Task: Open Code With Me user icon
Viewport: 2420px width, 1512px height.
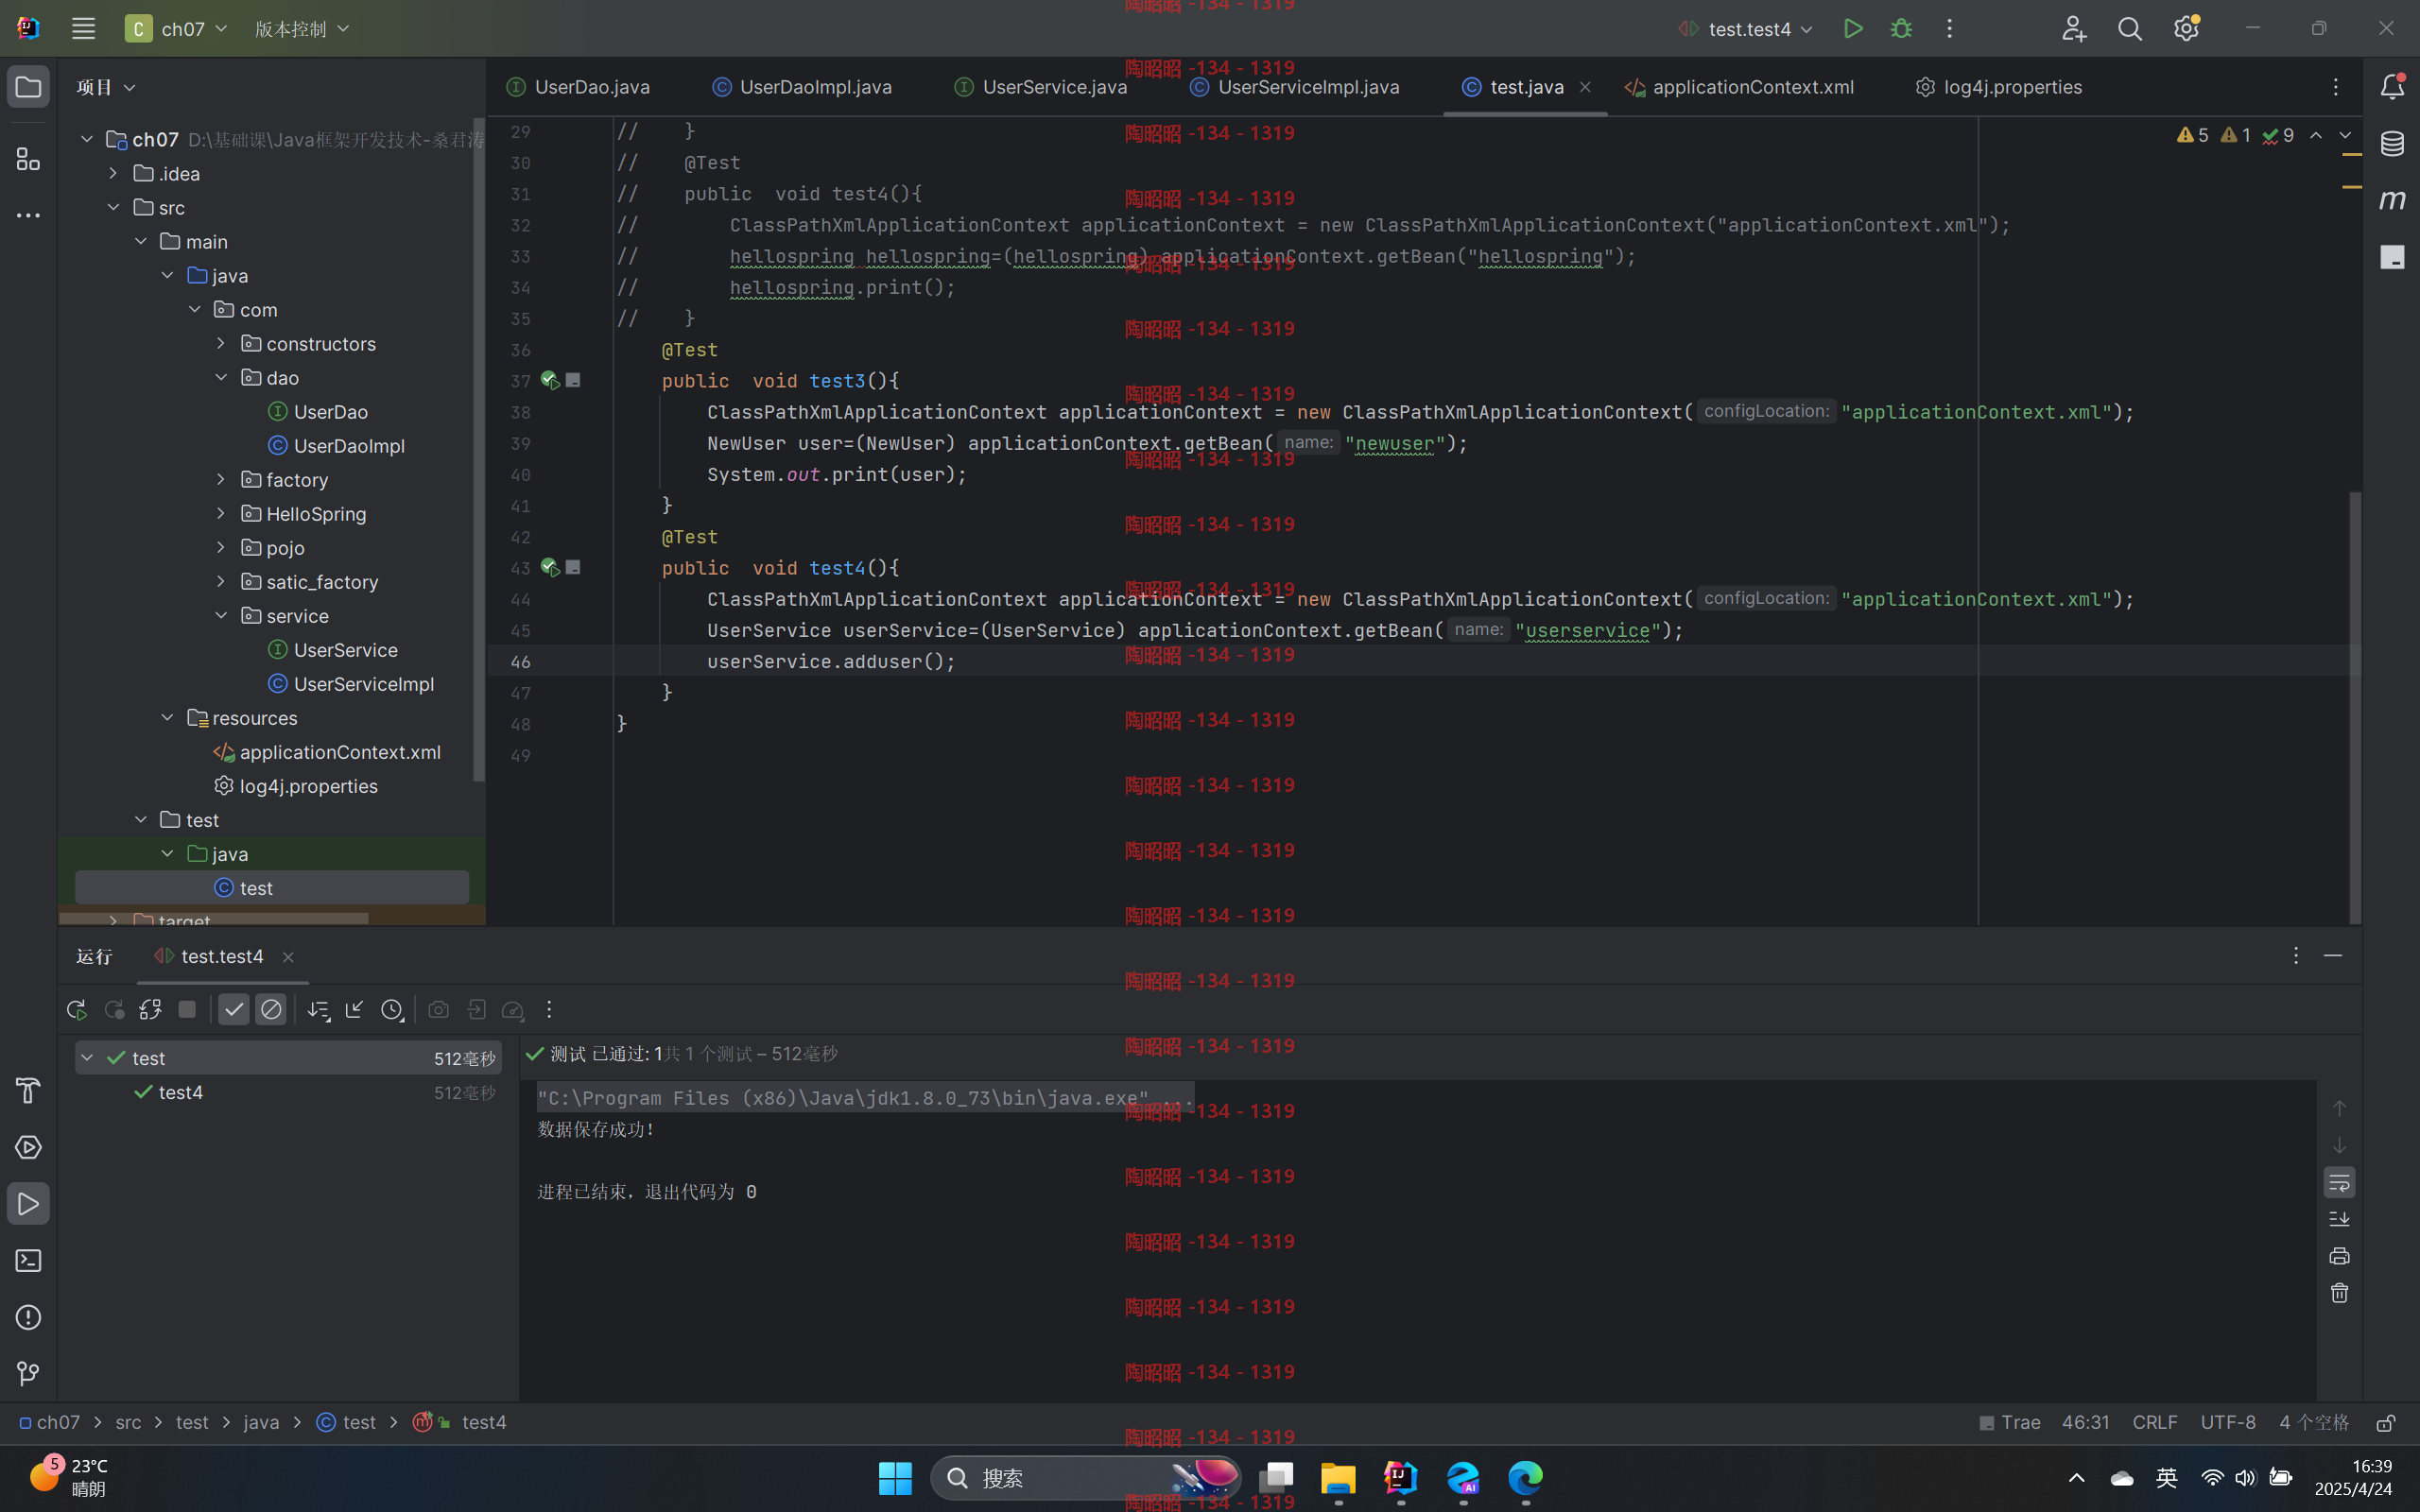Action: pos(2073,29)
